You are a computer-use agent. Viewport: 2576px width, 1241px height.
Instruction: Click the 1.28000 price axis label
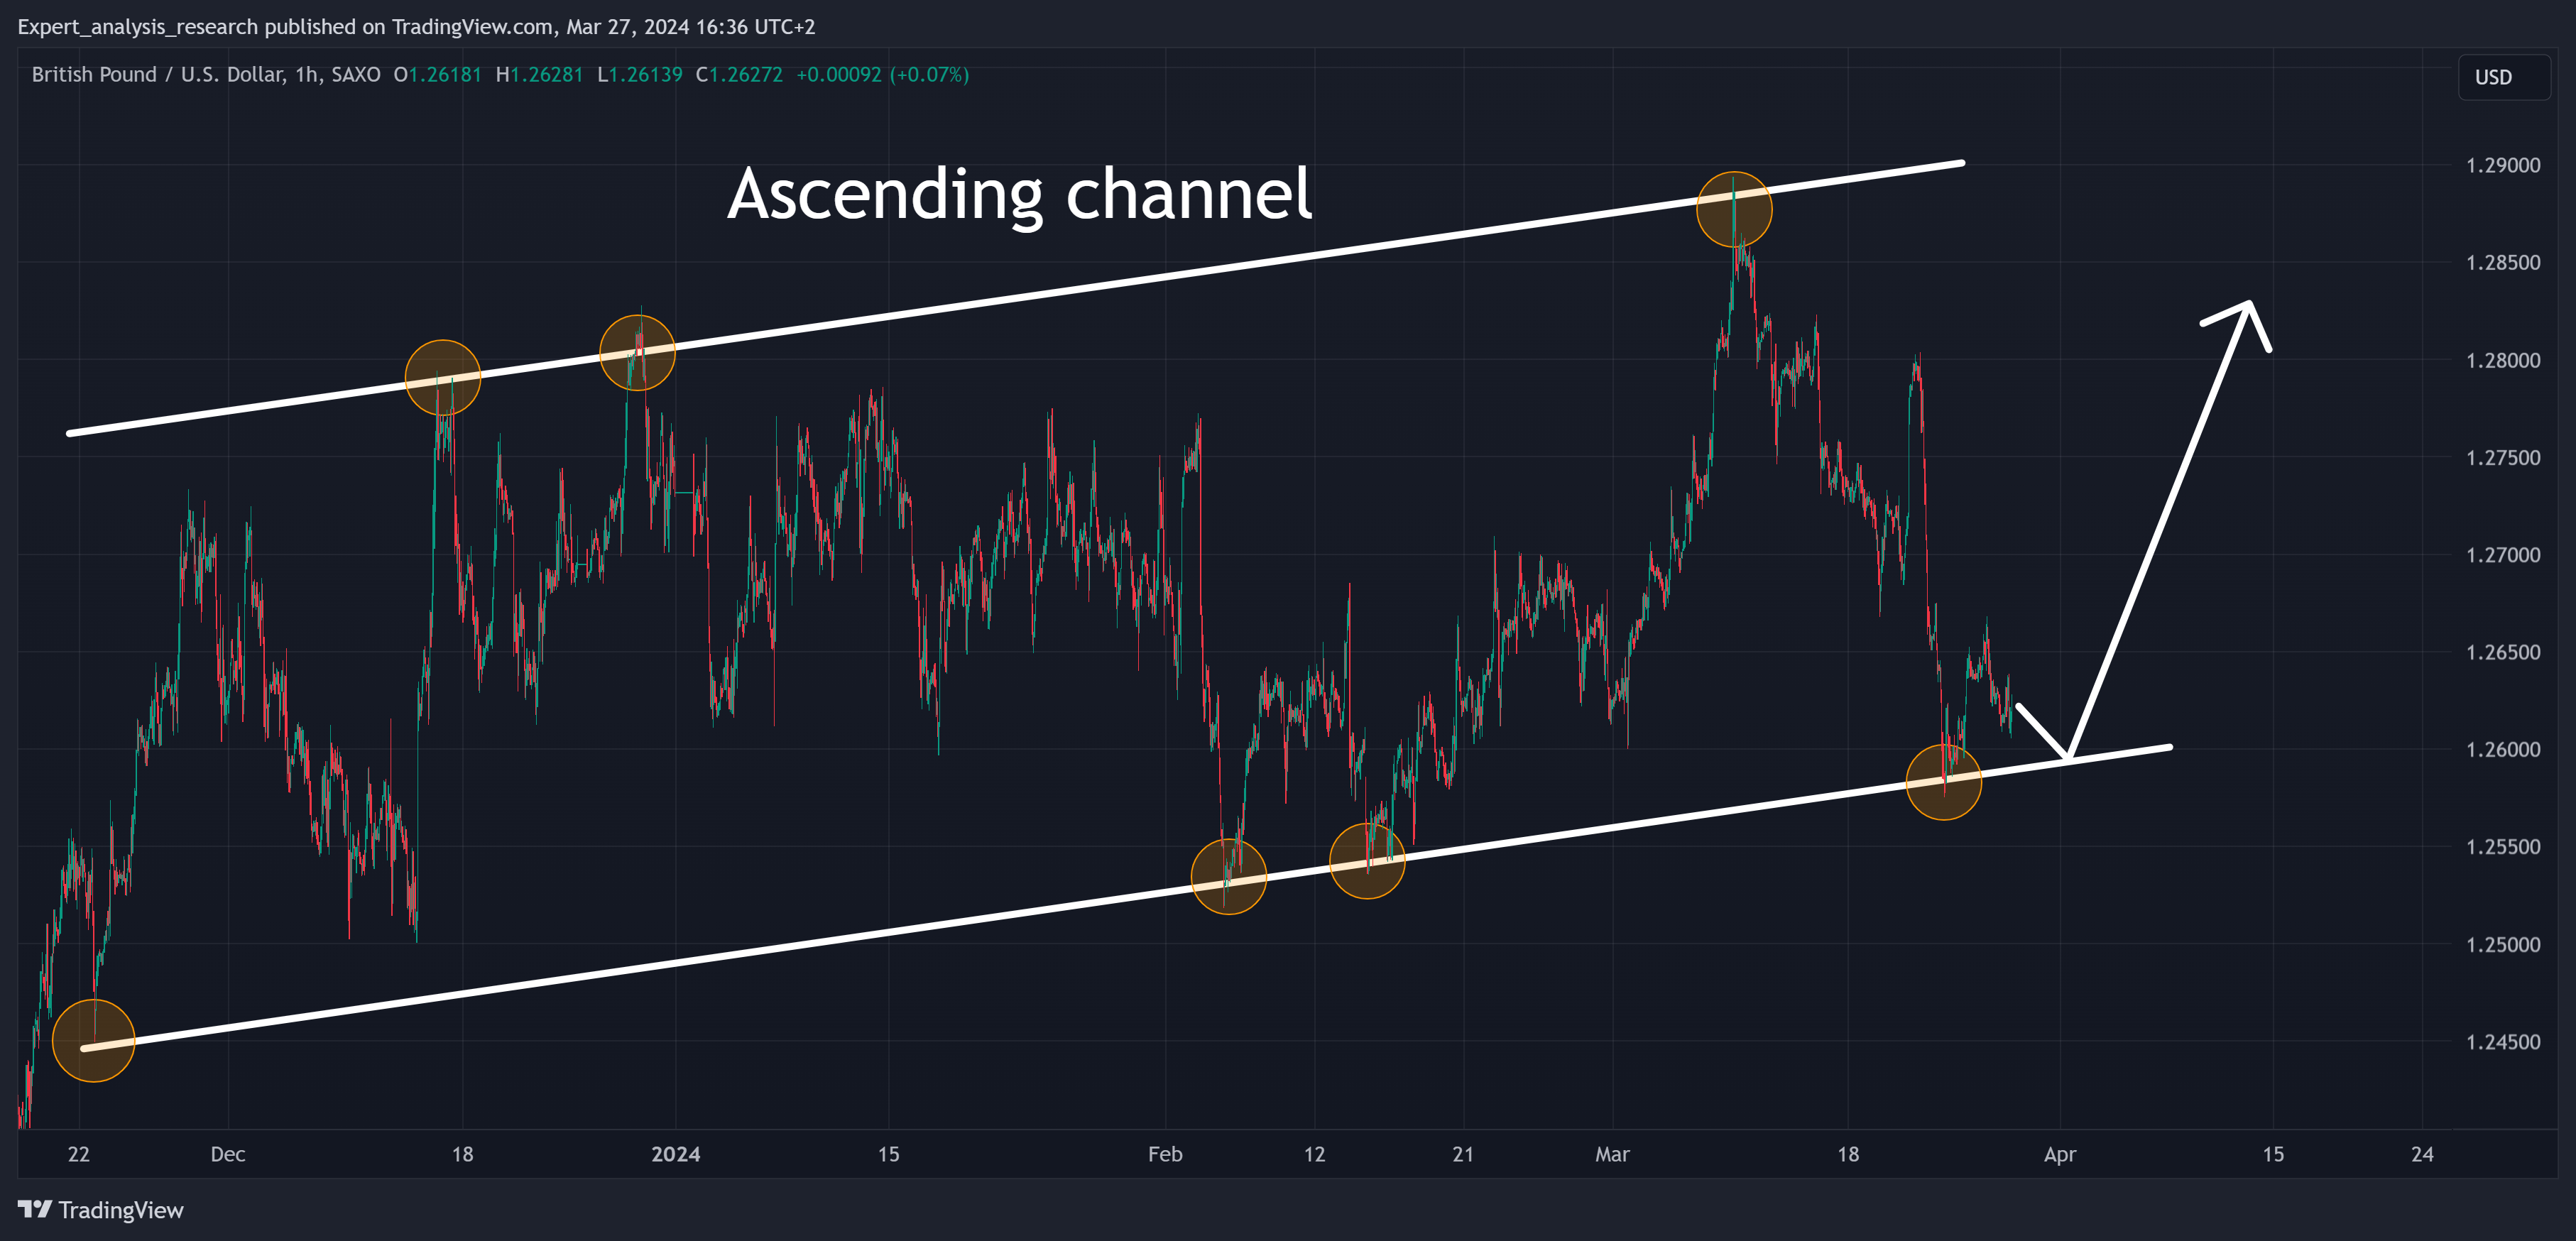click(2503, 361)
